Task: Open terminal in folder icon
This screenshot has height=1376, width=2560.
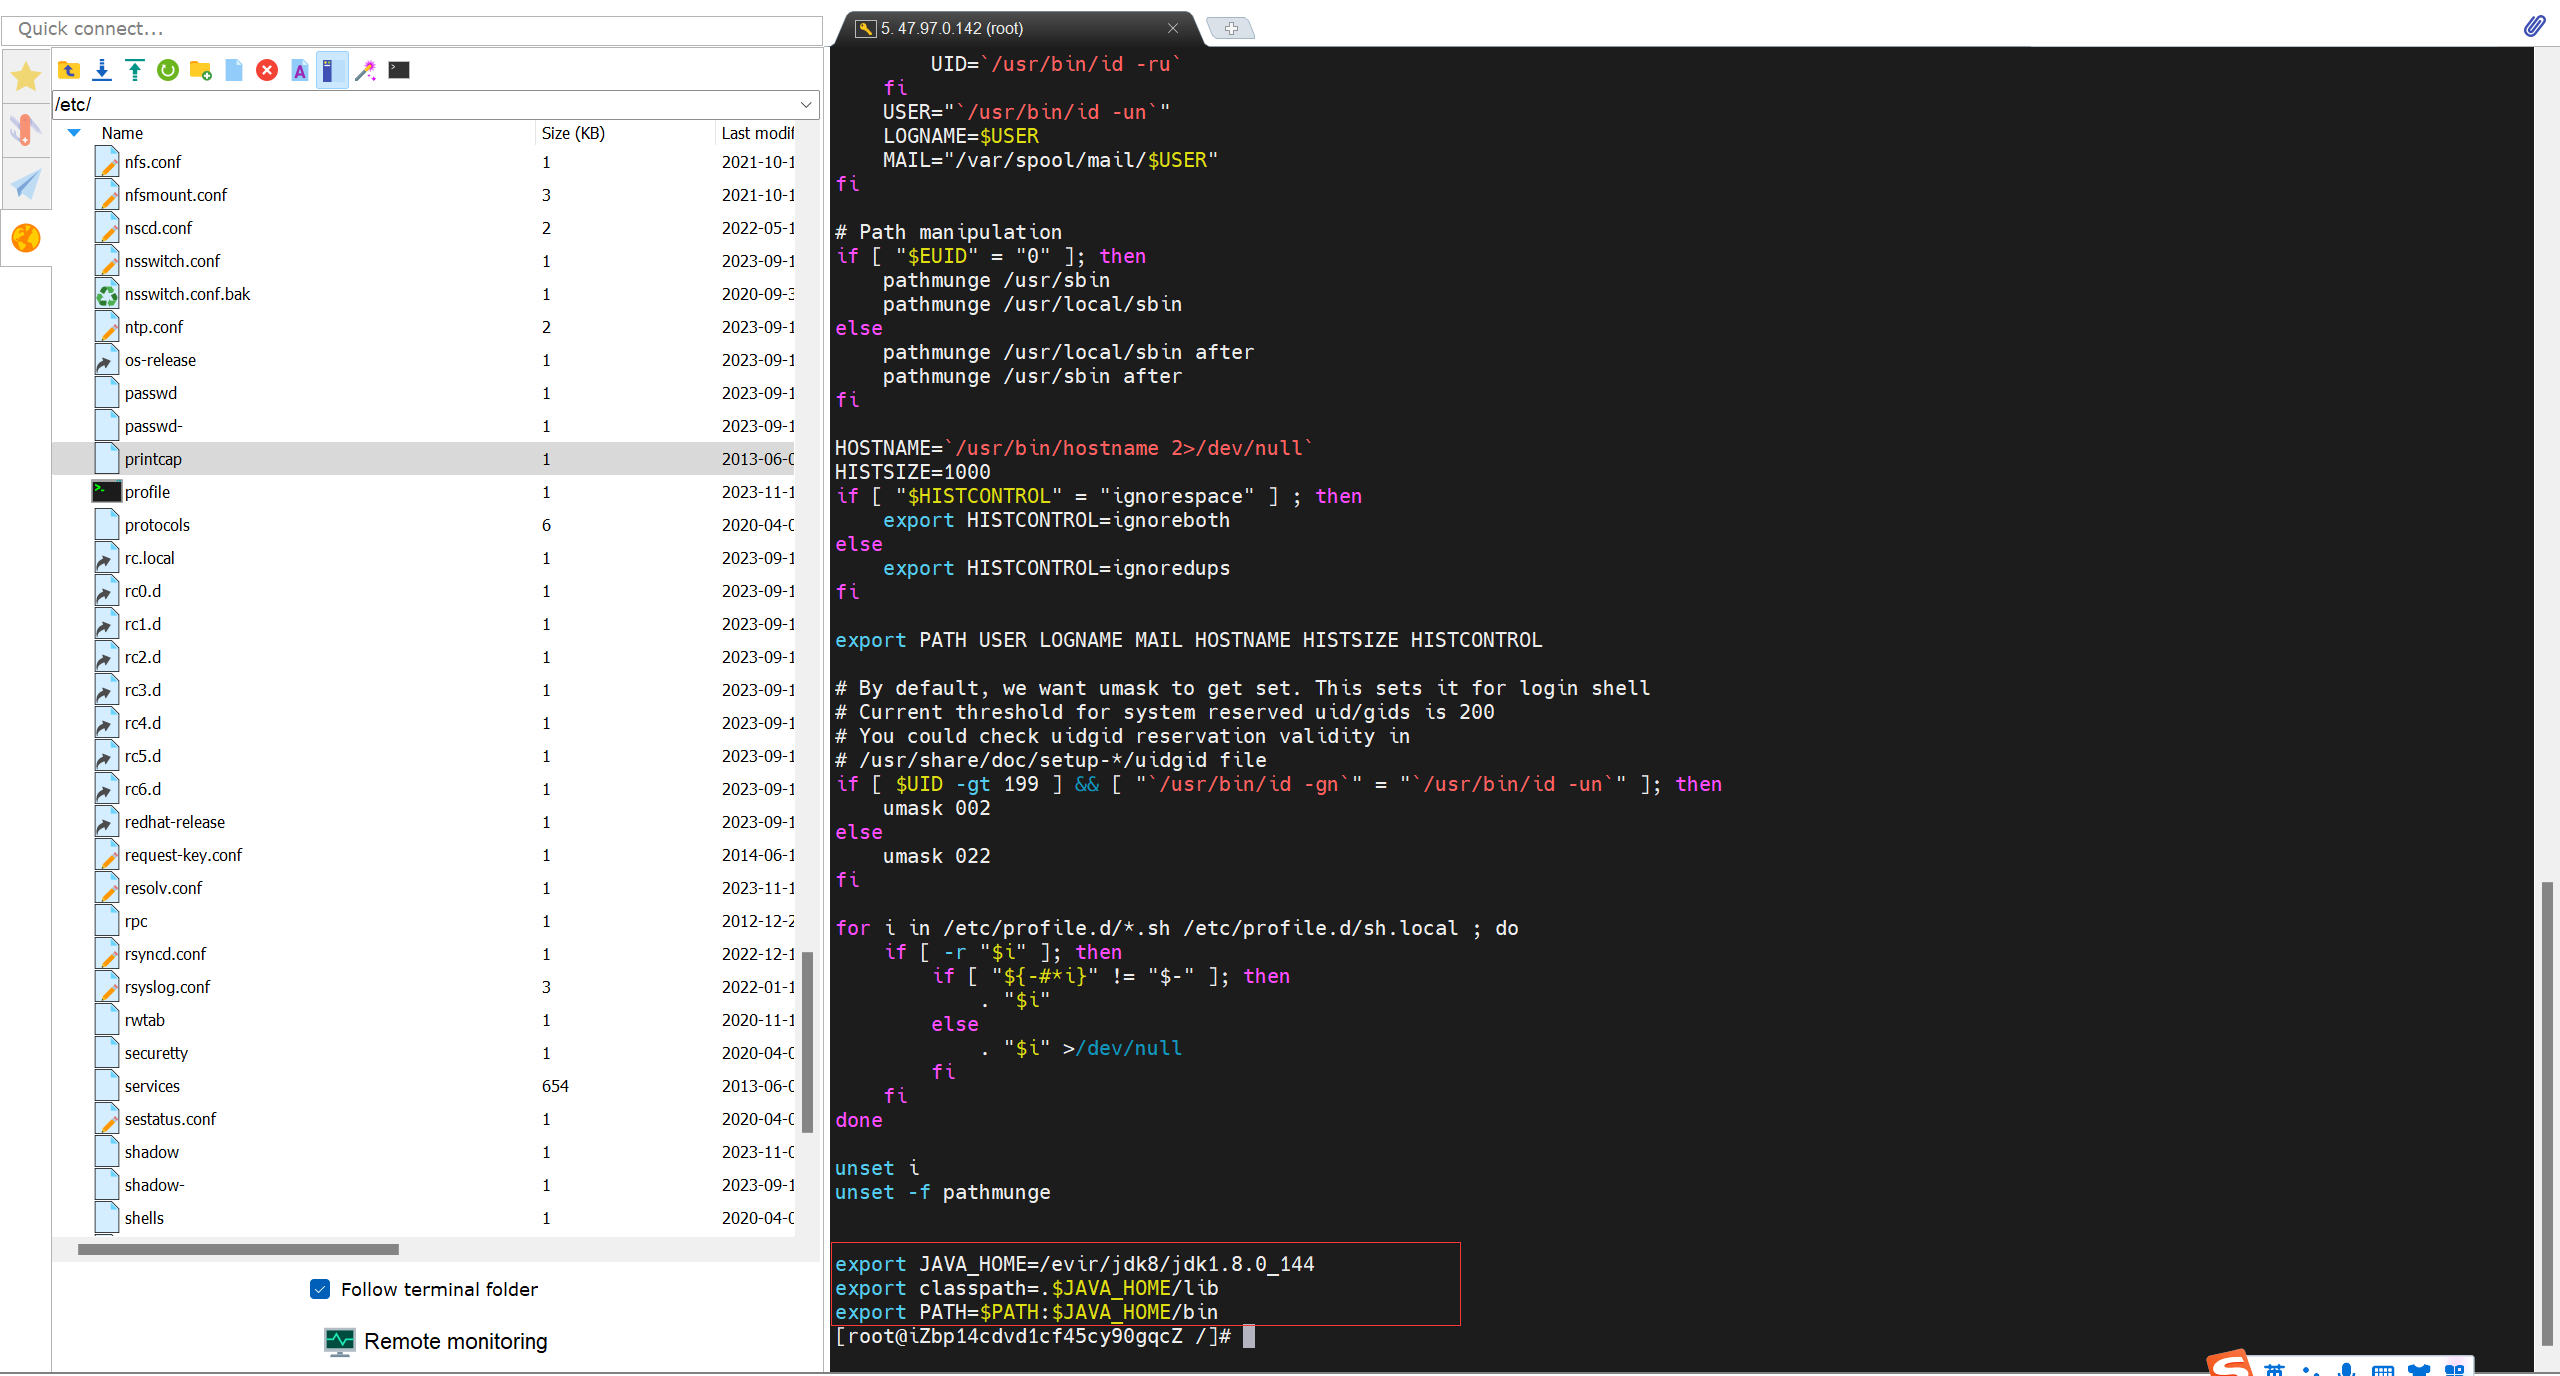Action: coord(399,70)
